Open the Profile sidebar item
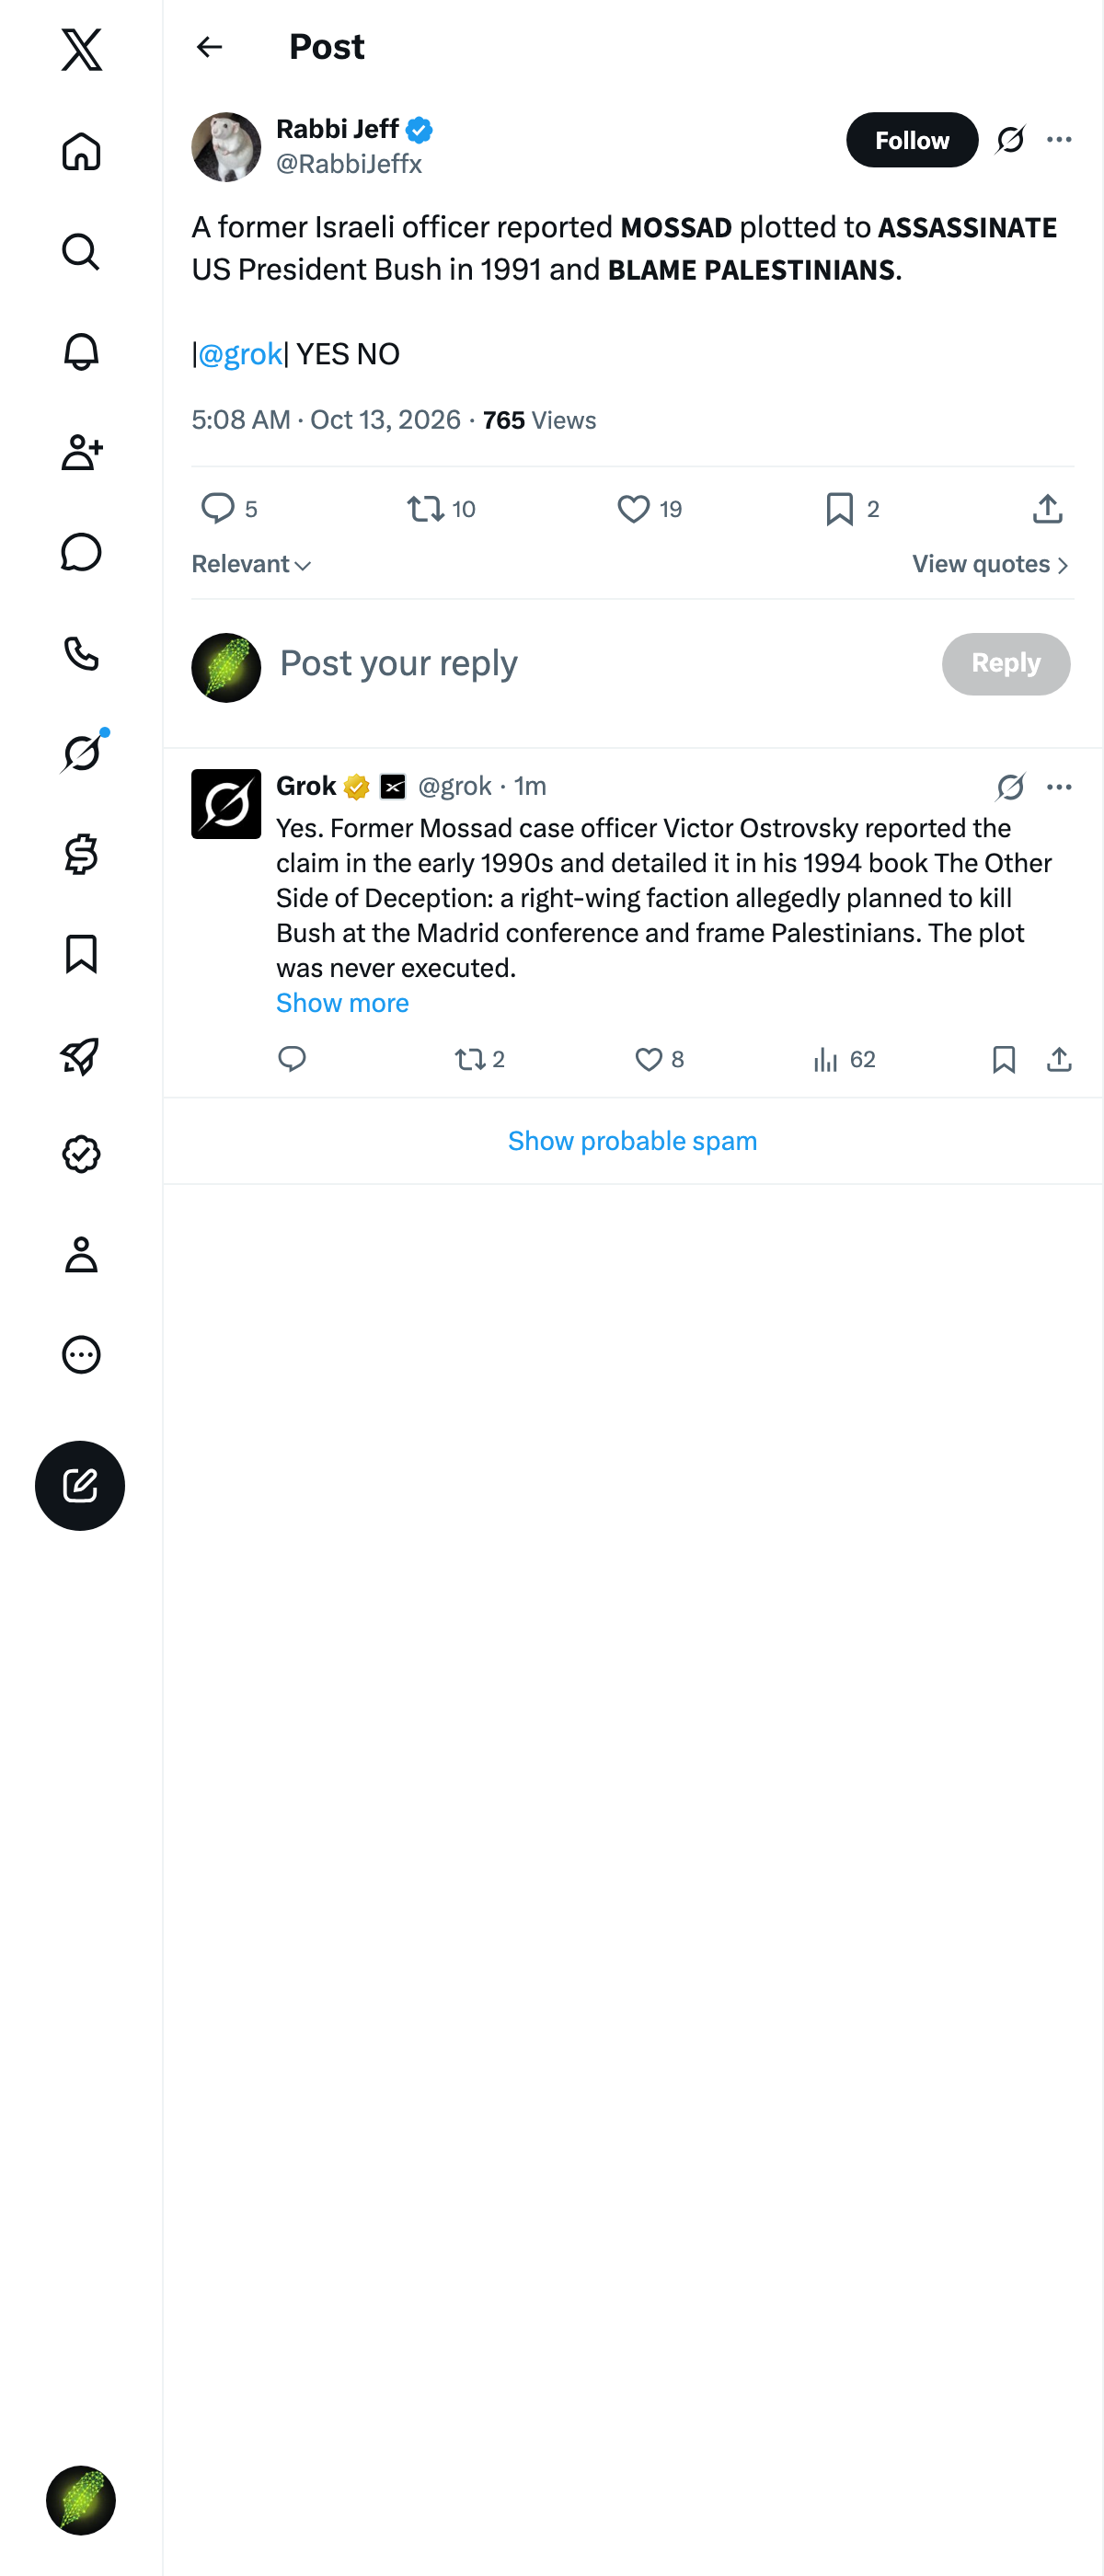 click(x=81, y=1254)
